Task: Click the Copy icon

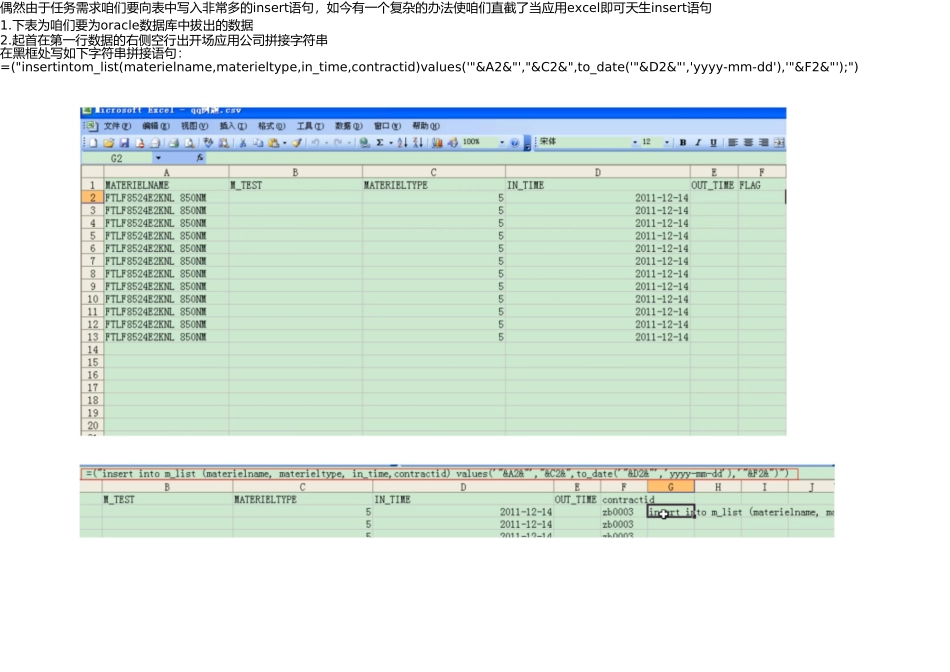Action: click(x=258, y=143)
